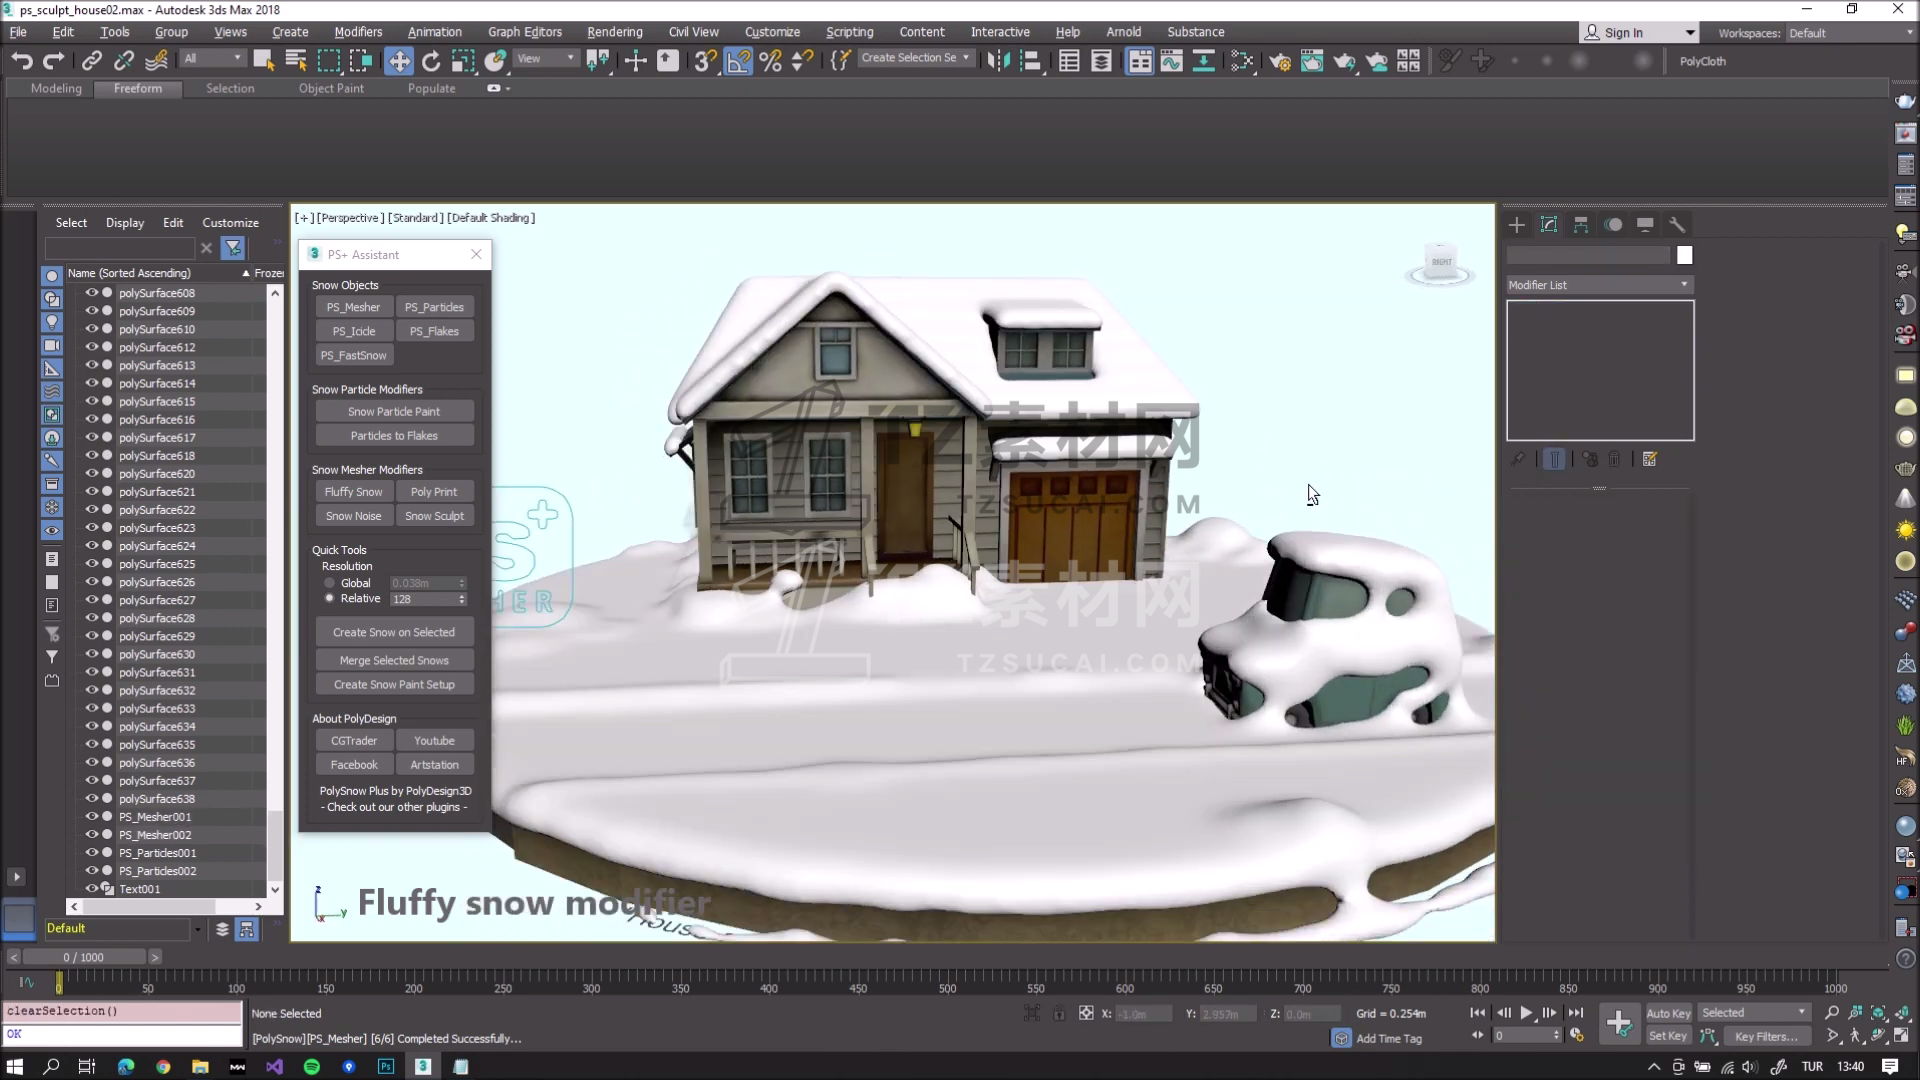Switch to the Object Paint ribbon tab
Screen dimensions: 1920x1080
[x=331, y=88]
